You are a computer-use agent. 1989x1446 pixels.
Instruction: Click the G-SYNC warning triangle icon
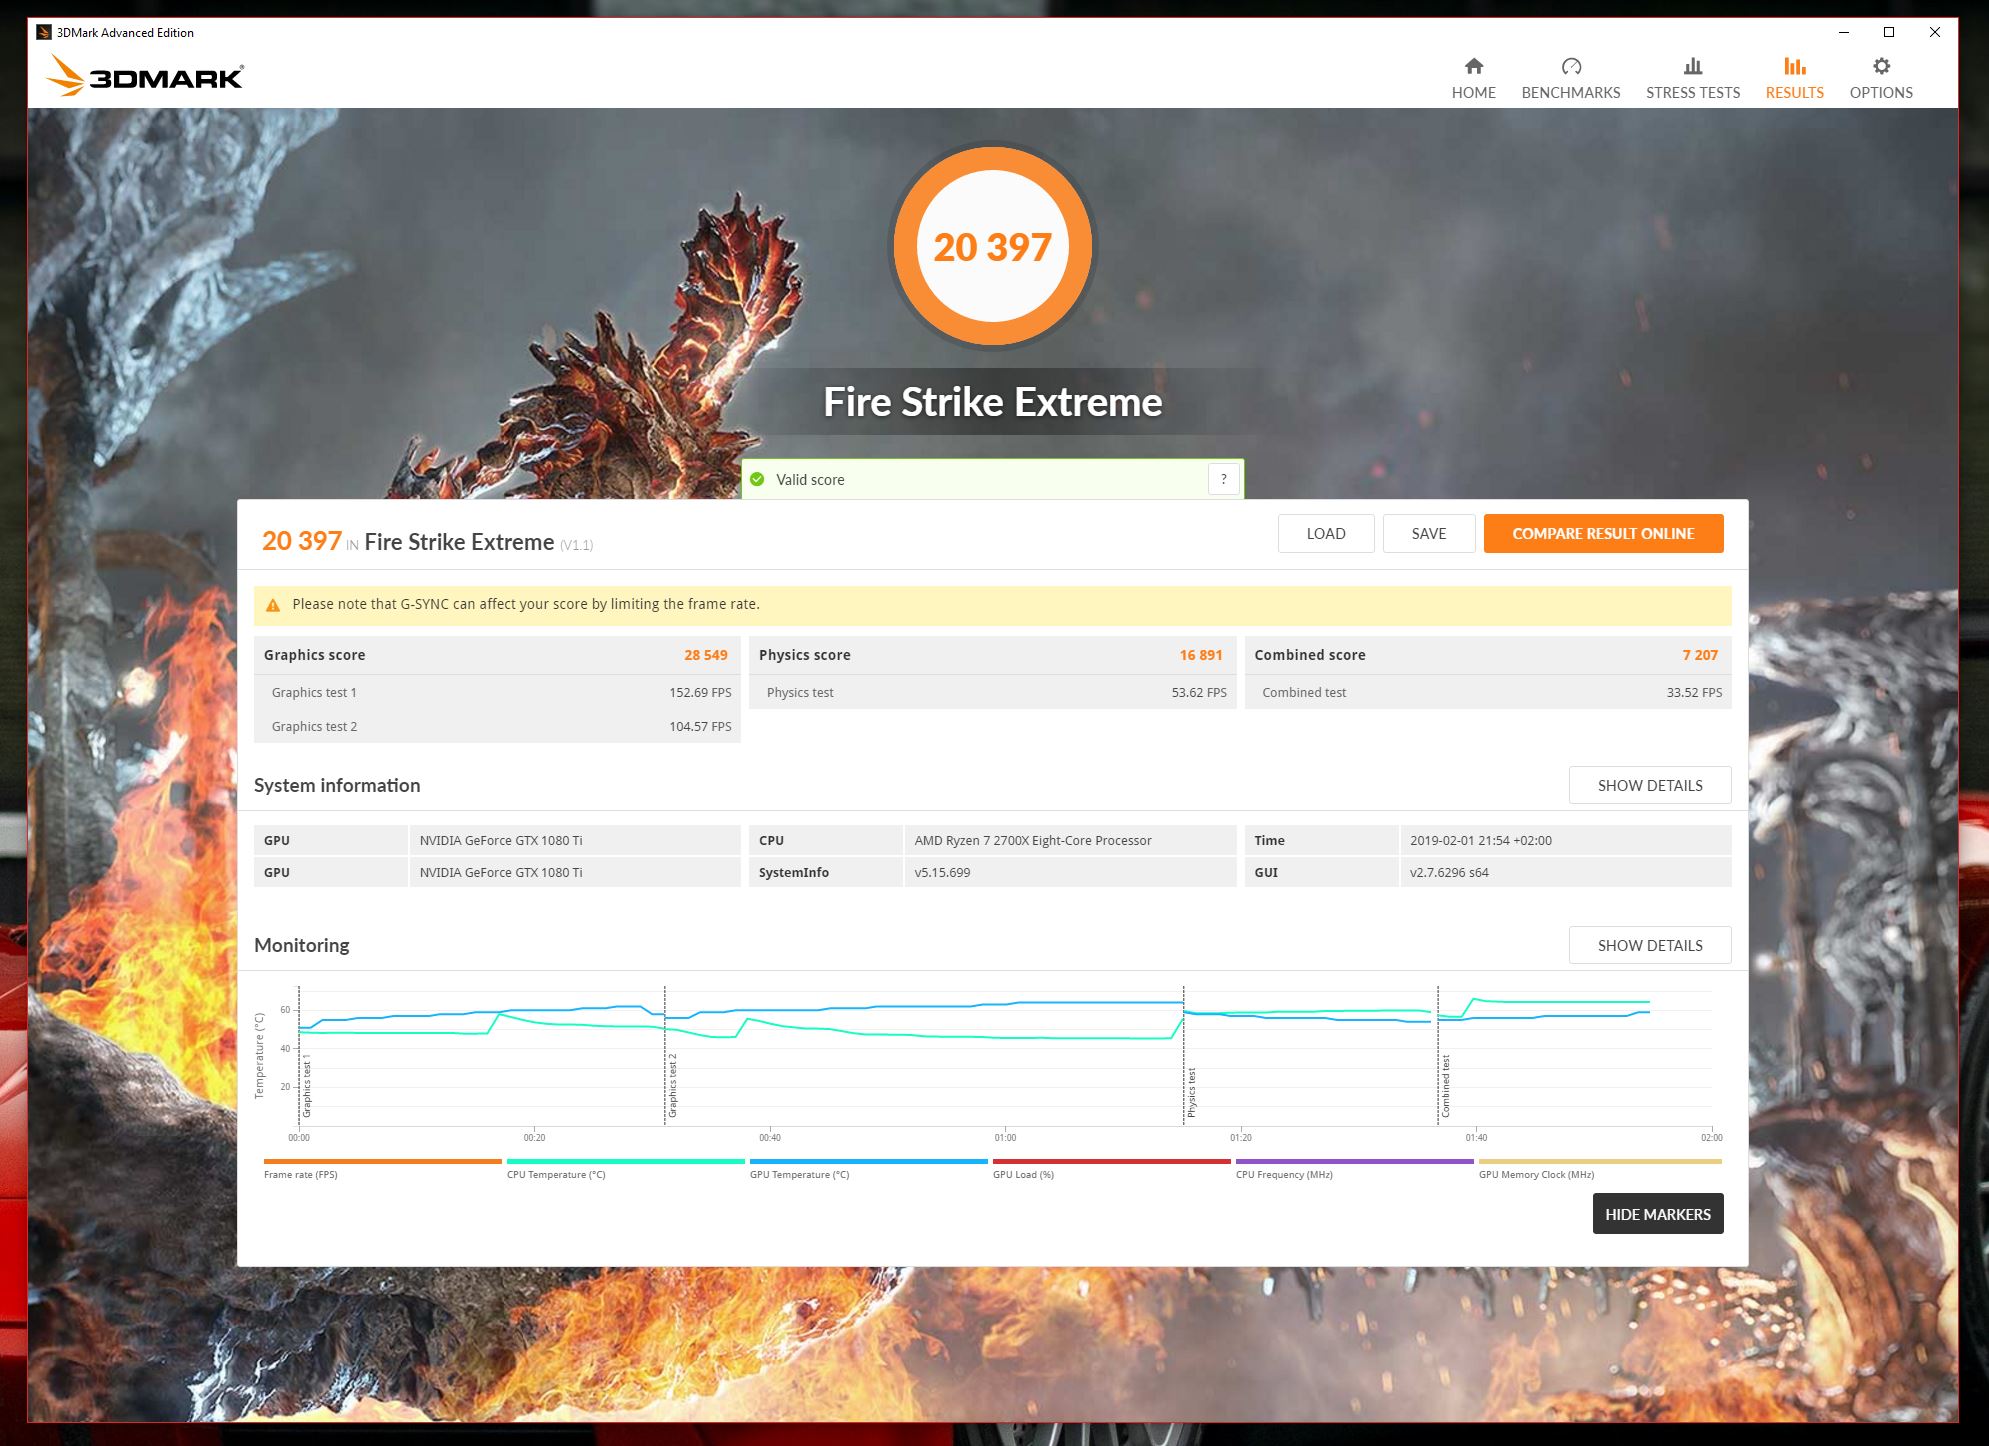[272, 605]
